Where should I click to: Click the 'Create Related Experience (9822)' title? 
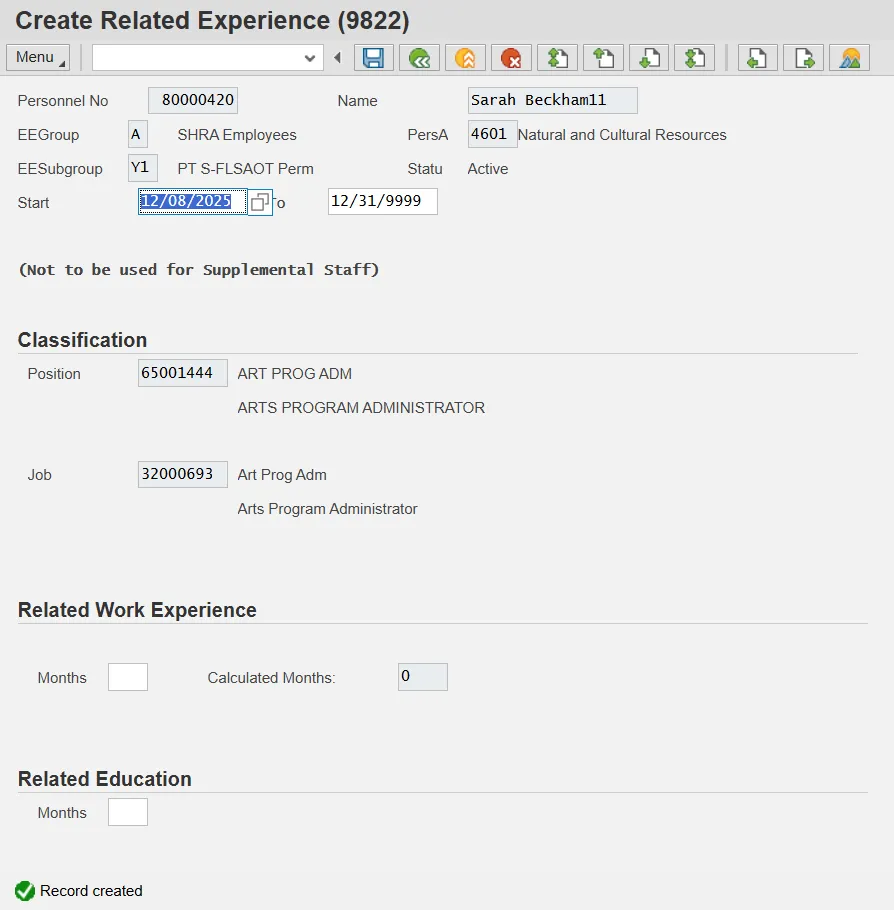(x=212, y=20)
